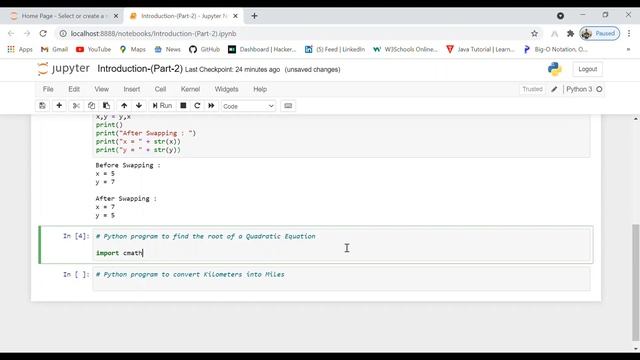Open the Widgets menu
The width and height of the screenshot is (640, 360).
coord(226,89)
